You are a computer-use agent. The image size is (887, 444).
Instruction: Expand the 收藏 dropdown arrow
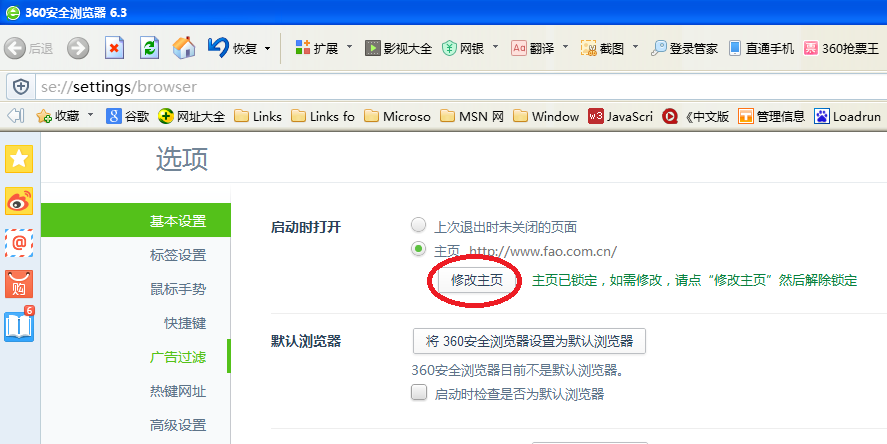91,115
